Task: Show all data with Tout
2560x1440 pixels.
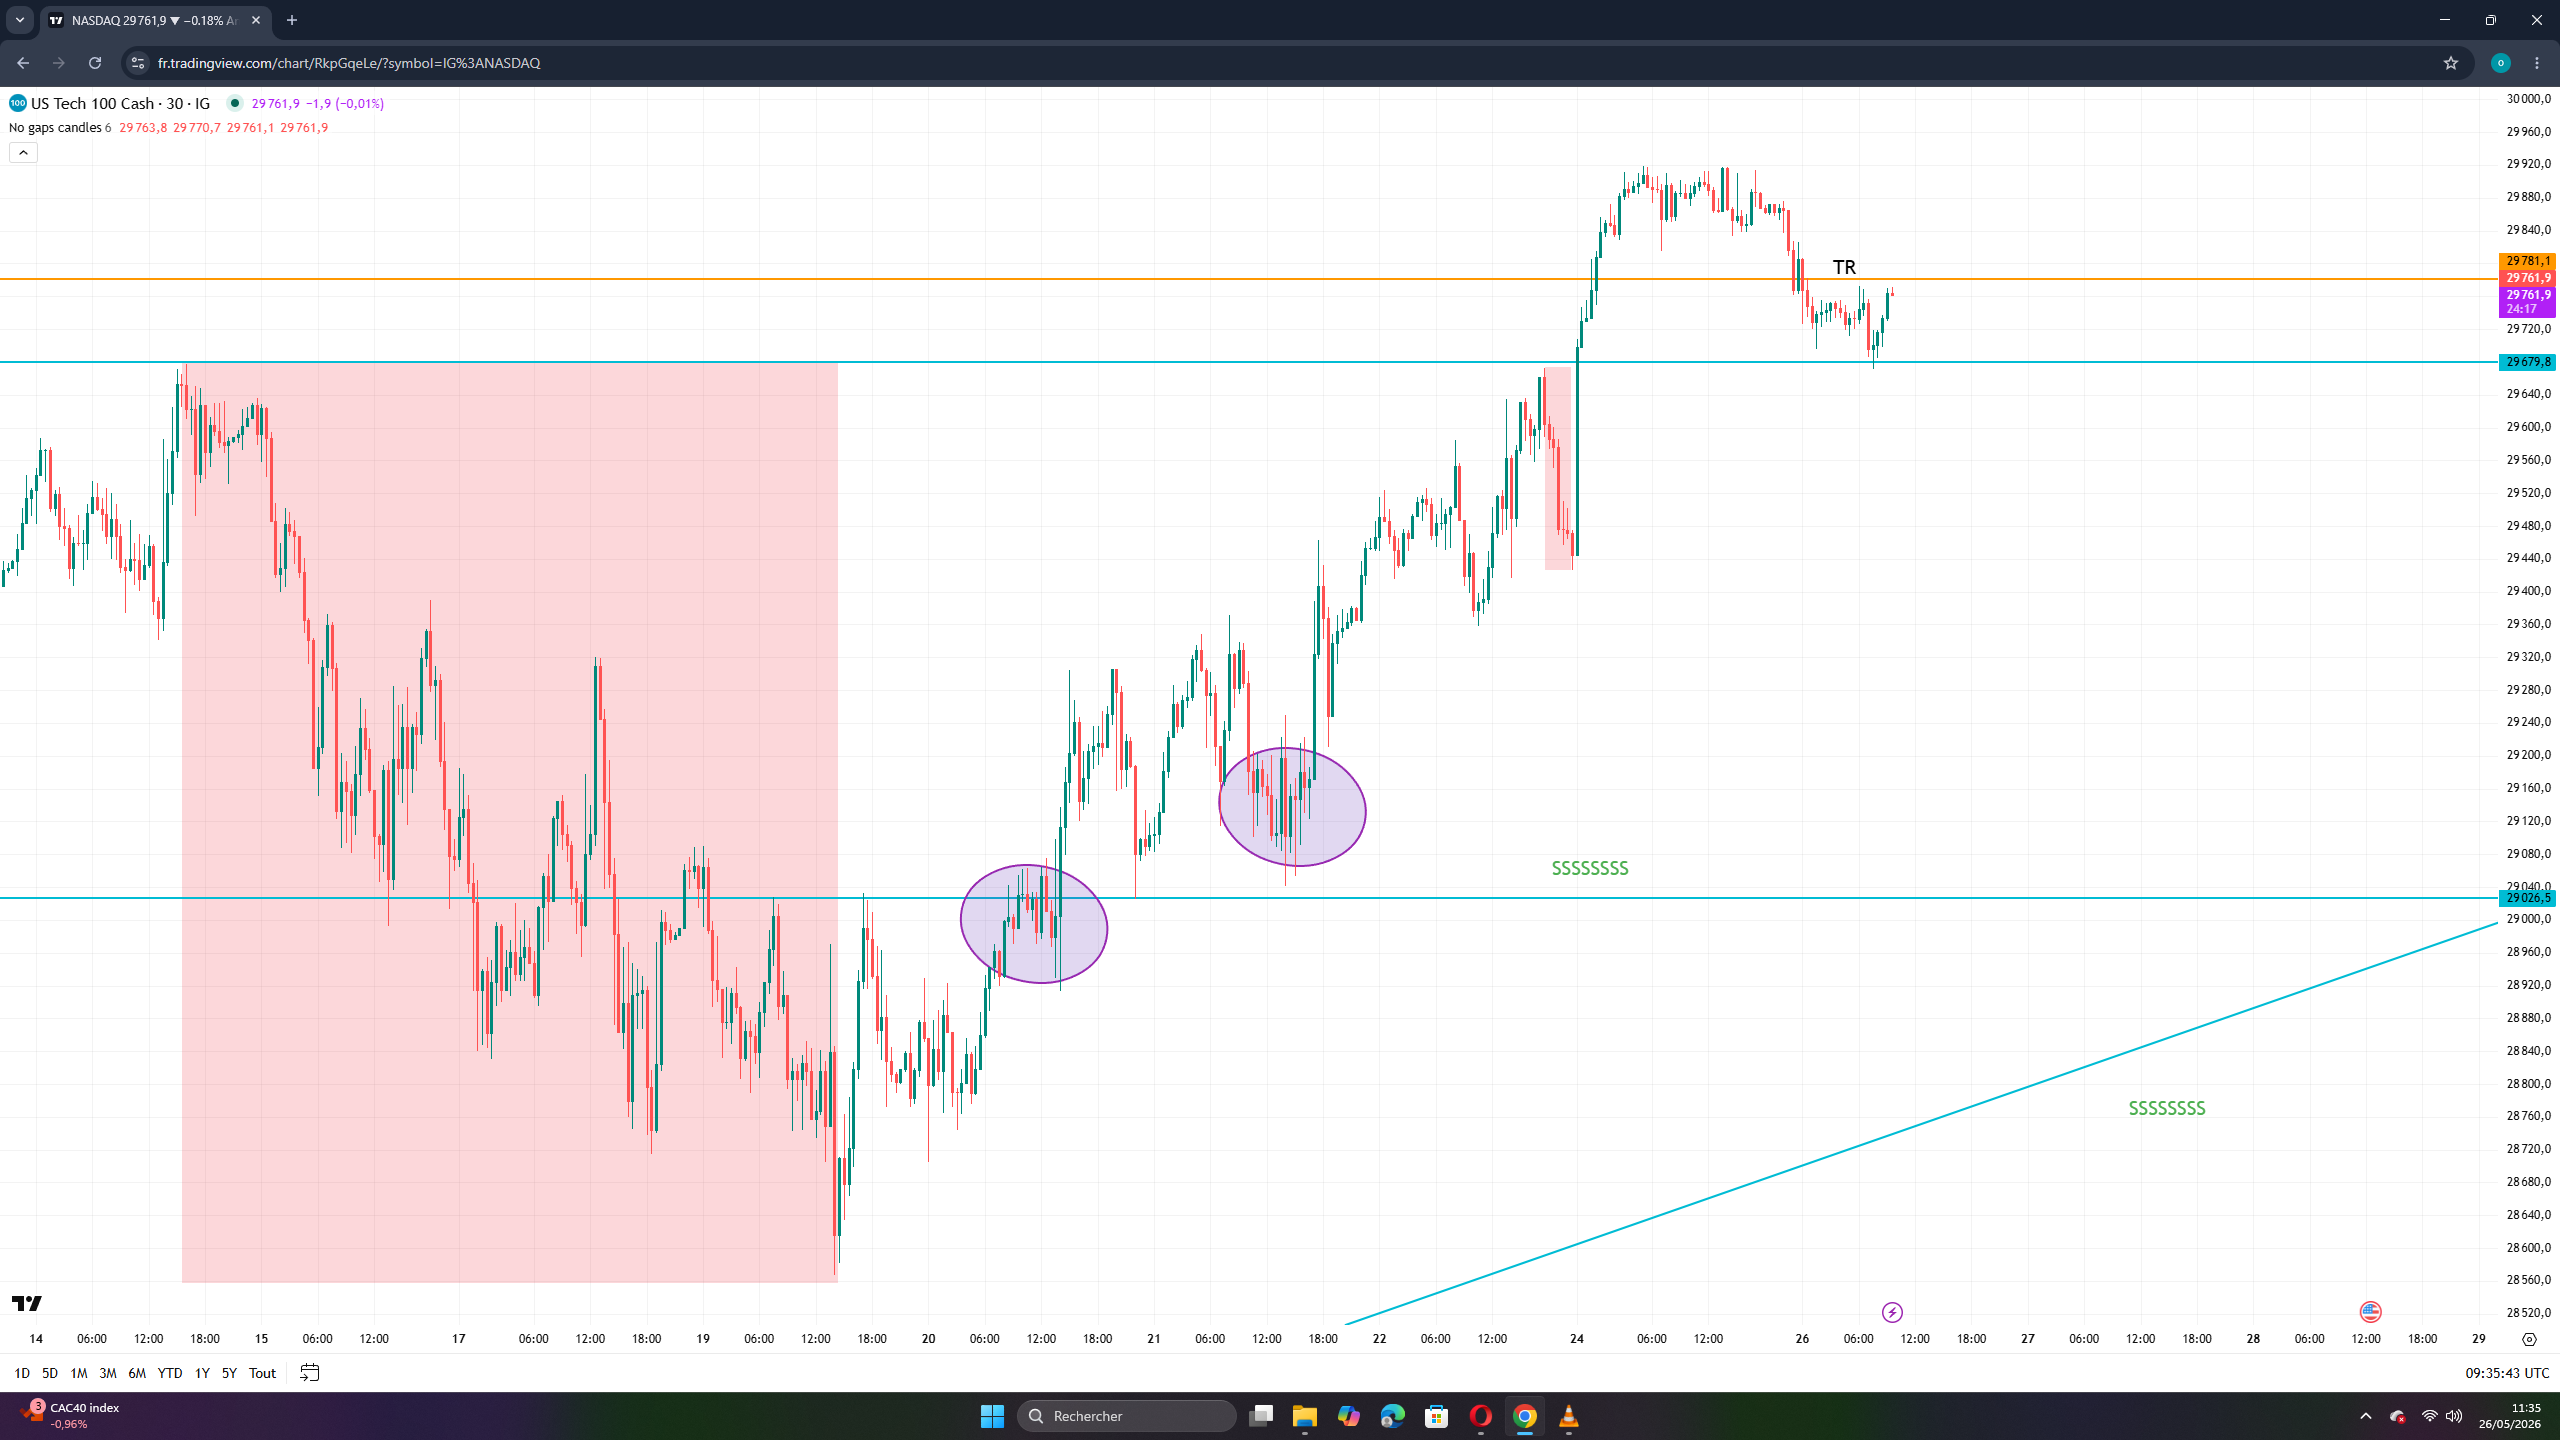Action: (x=262, y=1373)
